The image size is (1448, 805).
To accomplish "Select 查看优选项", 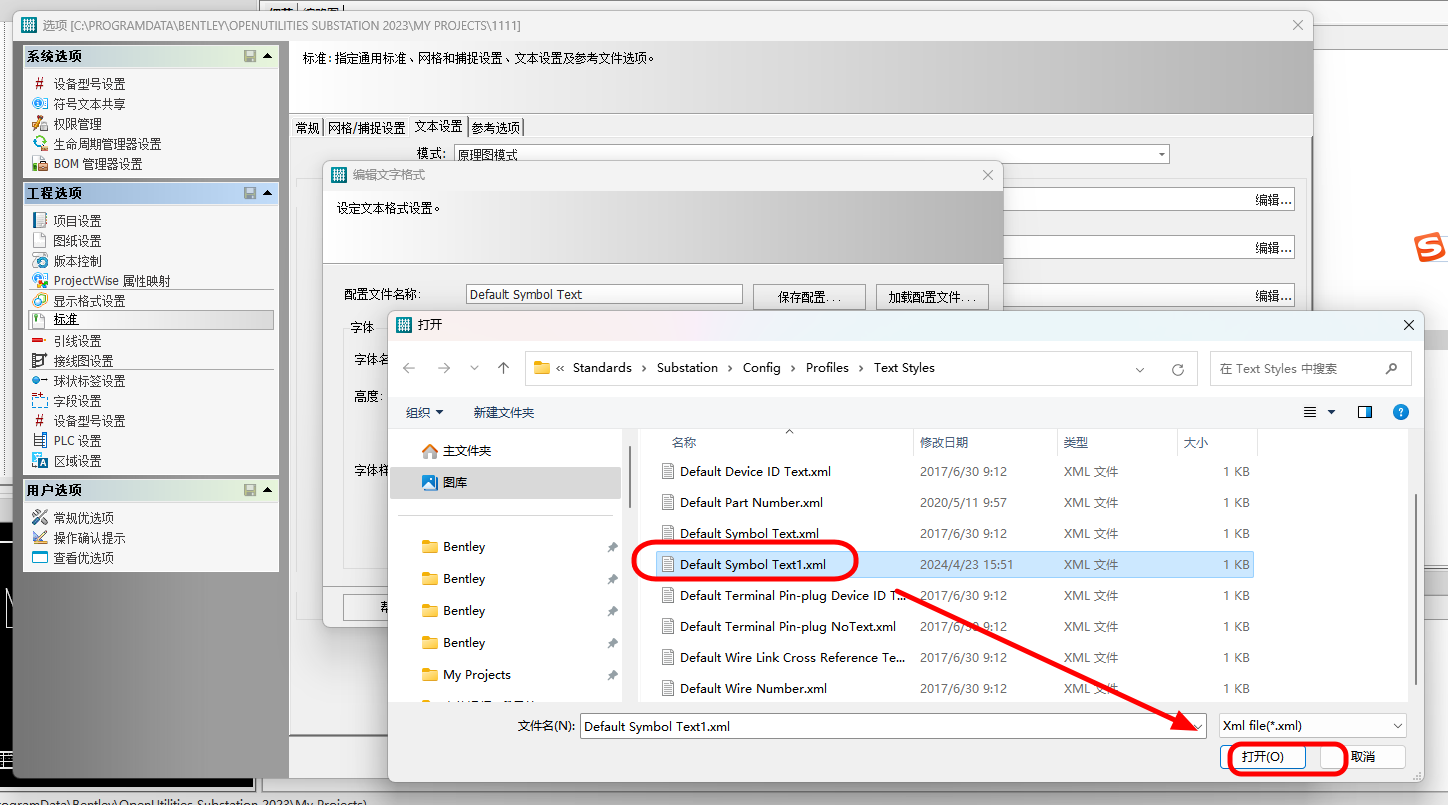I will (x=83, y=558).
